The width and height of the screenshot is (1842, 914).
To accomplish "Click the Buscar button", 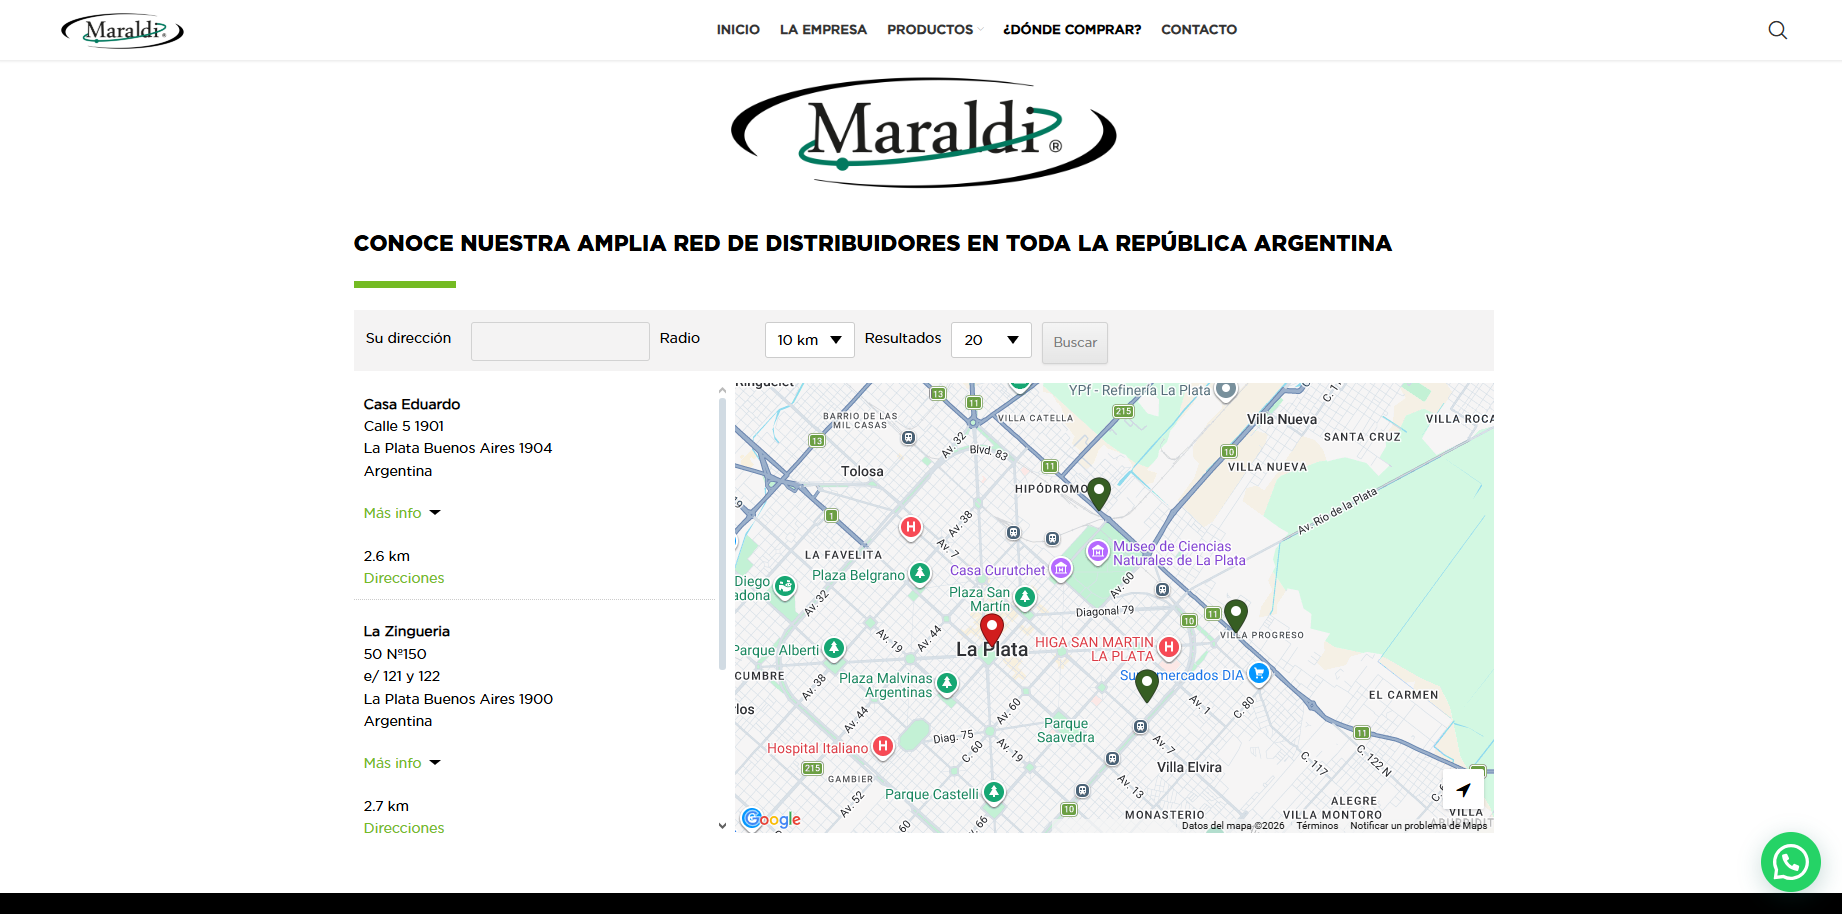I will pyautogui.click(x=1075, y=342).
